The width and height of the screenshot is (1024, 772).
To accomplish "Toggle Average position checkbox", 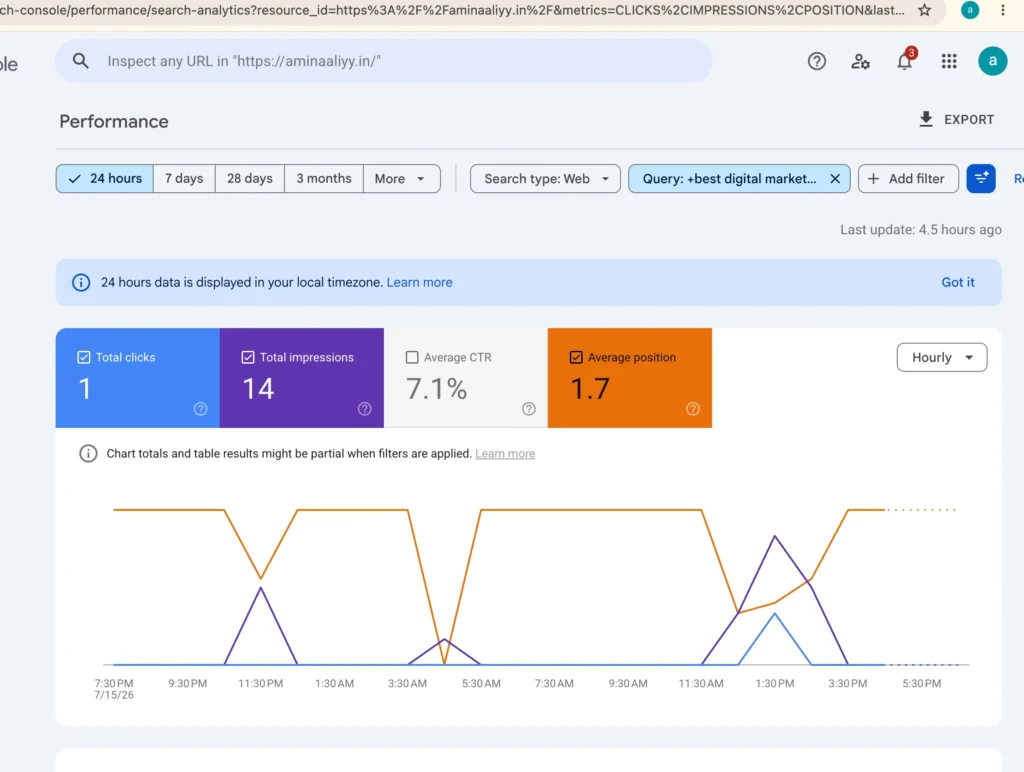I will pos(576,357).
